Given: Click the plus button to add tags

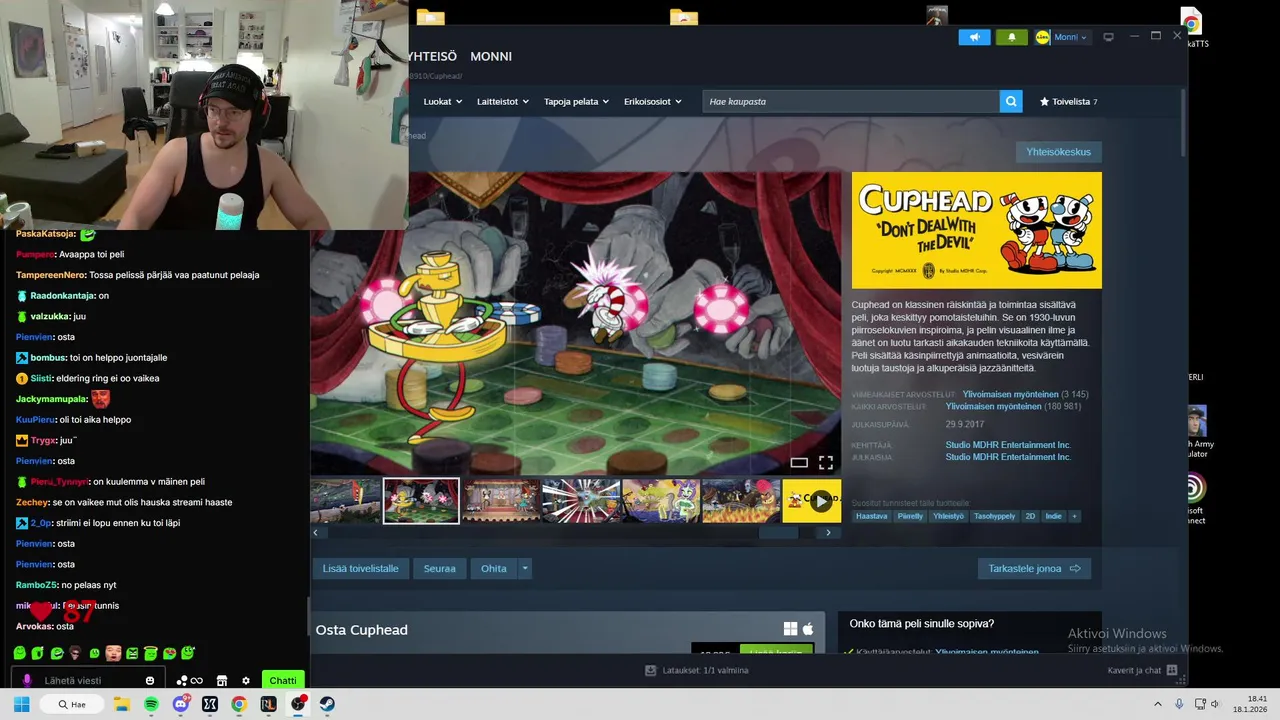Looking at the screenshot, I should (x=1074, y=516).
